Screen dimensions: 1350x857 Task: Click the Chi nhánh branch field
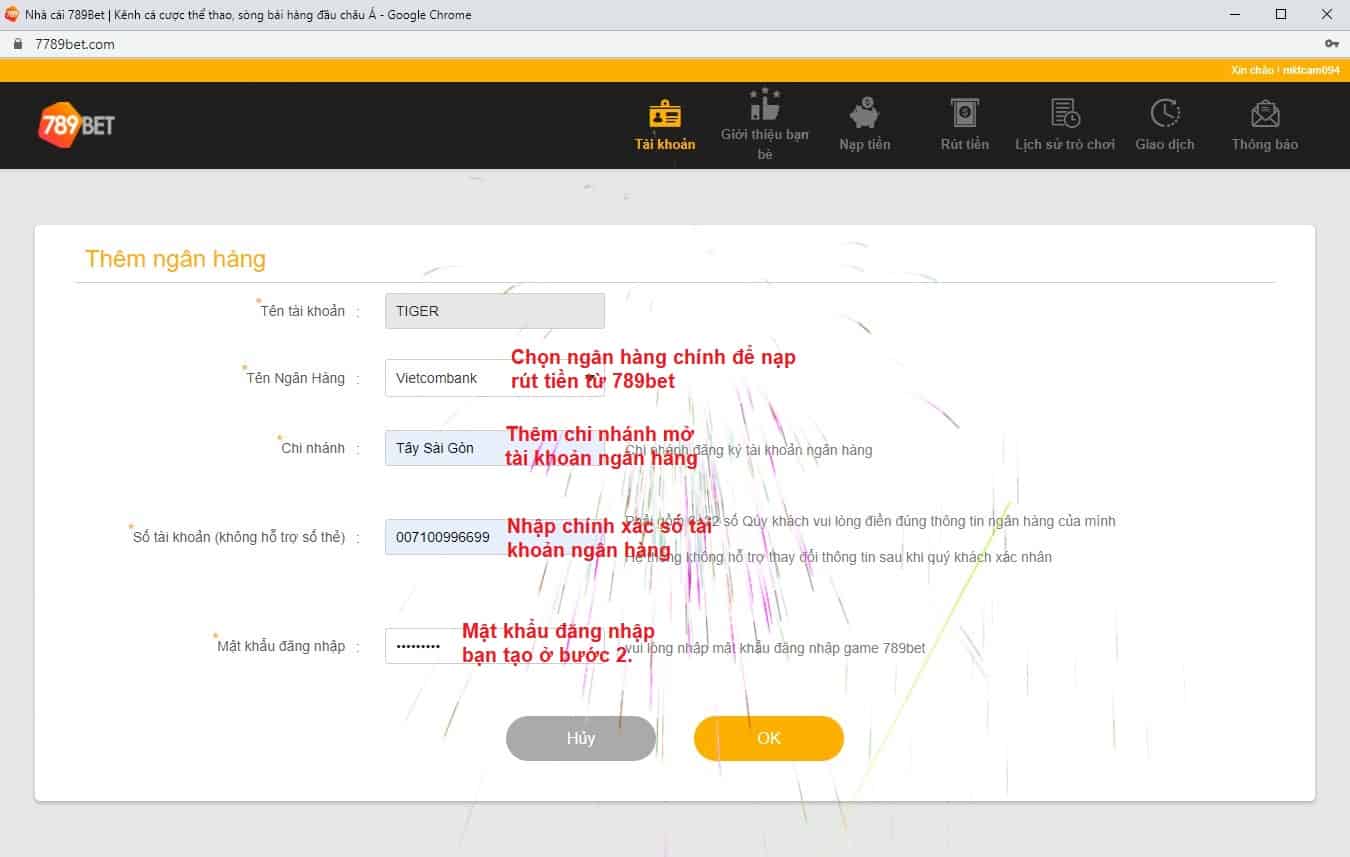point(447,448)
